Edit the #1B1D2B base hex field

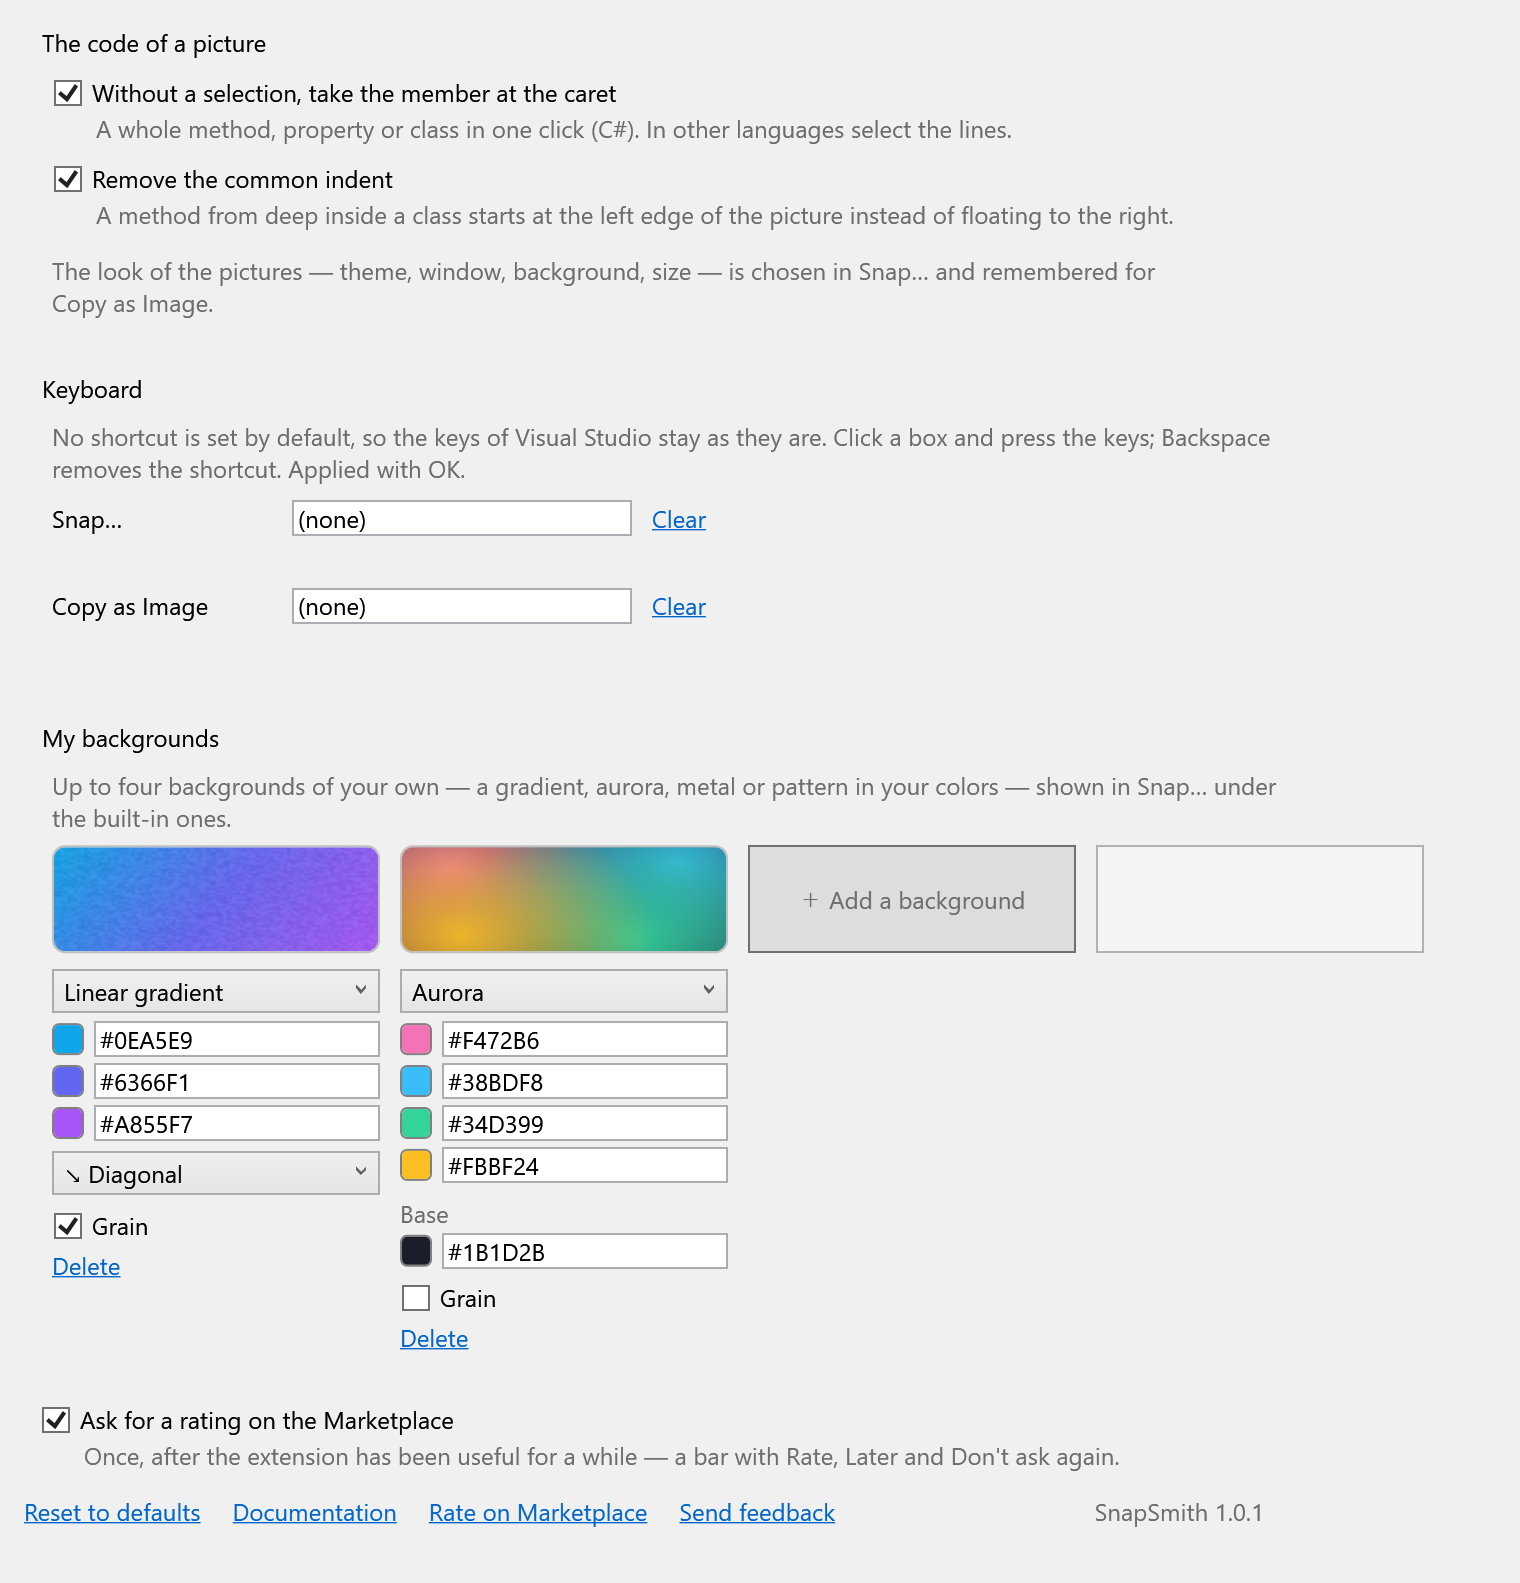(x=585, y=1251)
